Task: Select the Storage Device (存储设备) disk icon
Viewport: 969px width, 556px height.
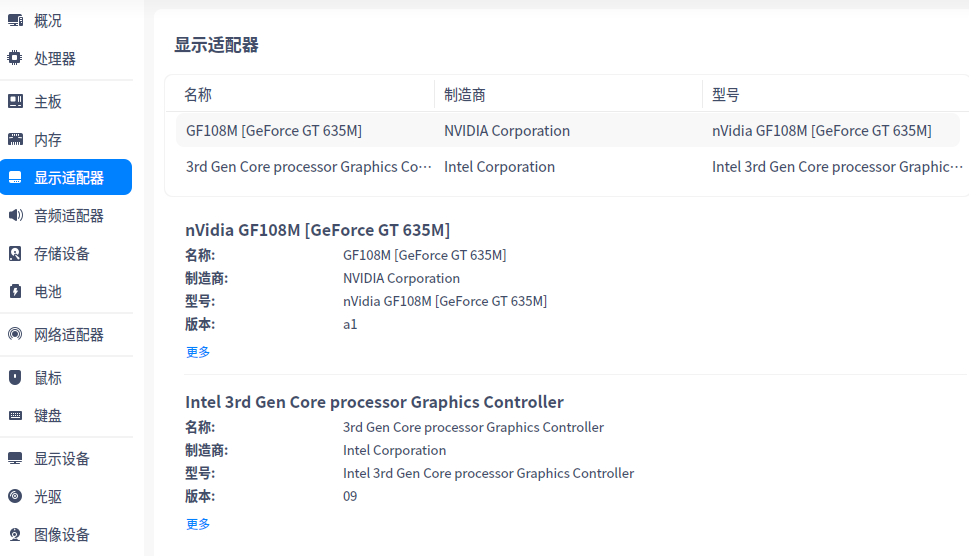Action: (x=15, y=254)
